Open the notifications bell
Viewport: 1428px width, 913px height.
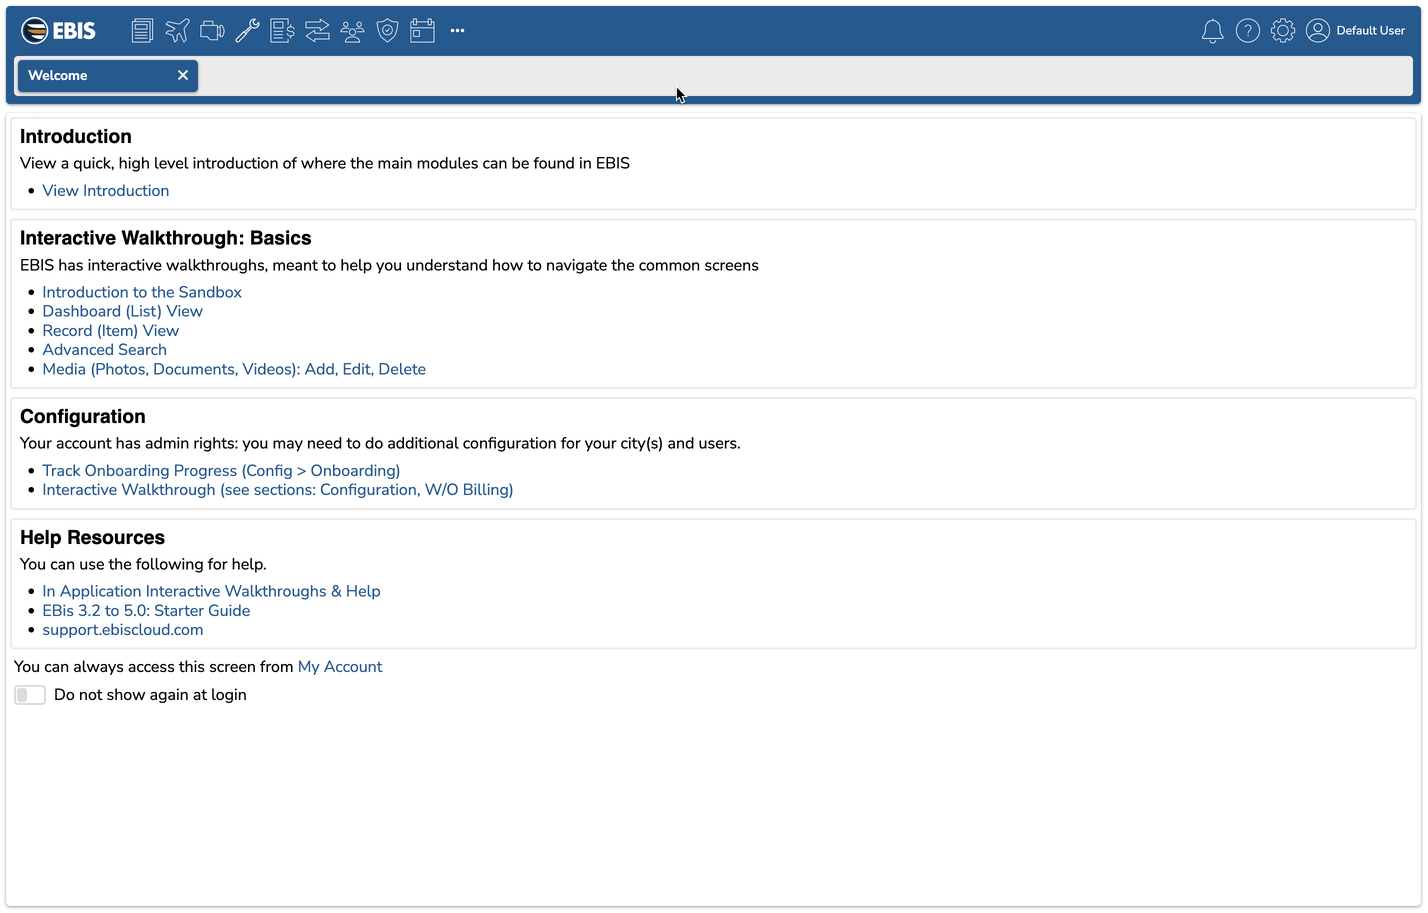pyautogui.click(x=1212, y=31)
